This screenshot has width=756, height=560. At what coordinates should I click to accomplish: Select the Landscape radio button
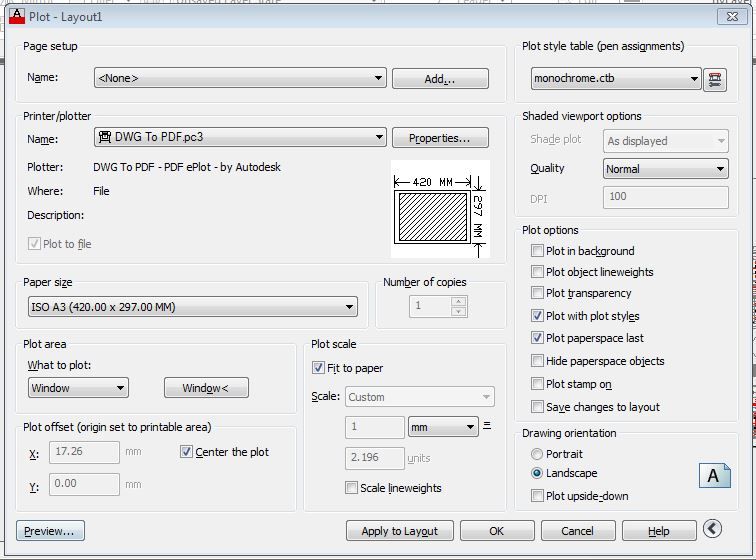[537, 473]
